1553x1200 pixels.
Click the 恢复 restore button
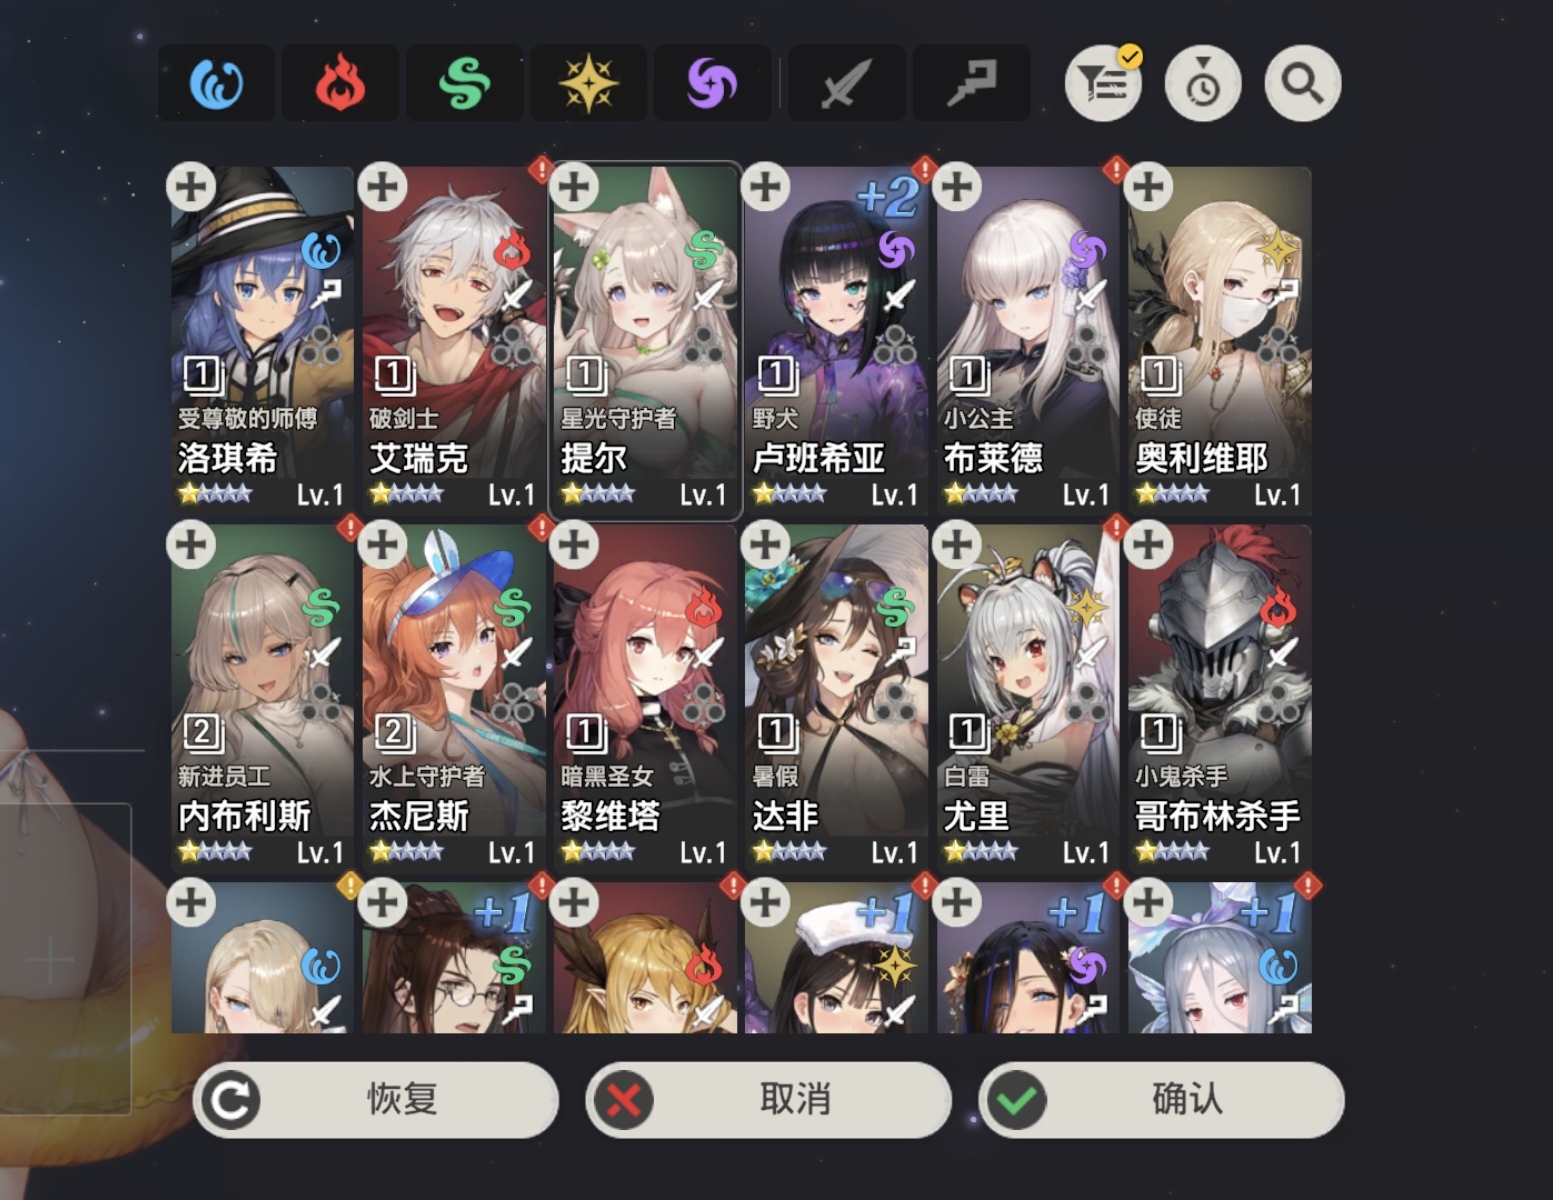click(x=375, y=1100)
